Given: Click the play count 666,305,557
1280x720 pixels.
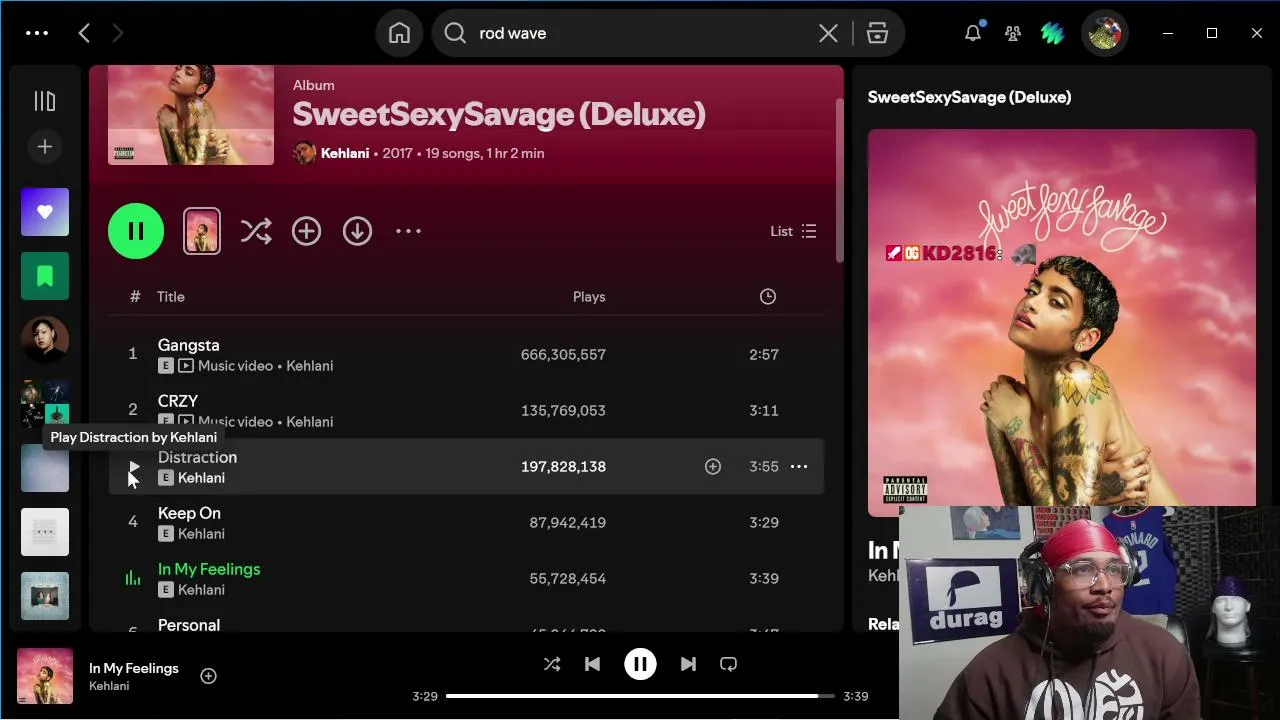Looking at the screenshot, I should [563, 354].
